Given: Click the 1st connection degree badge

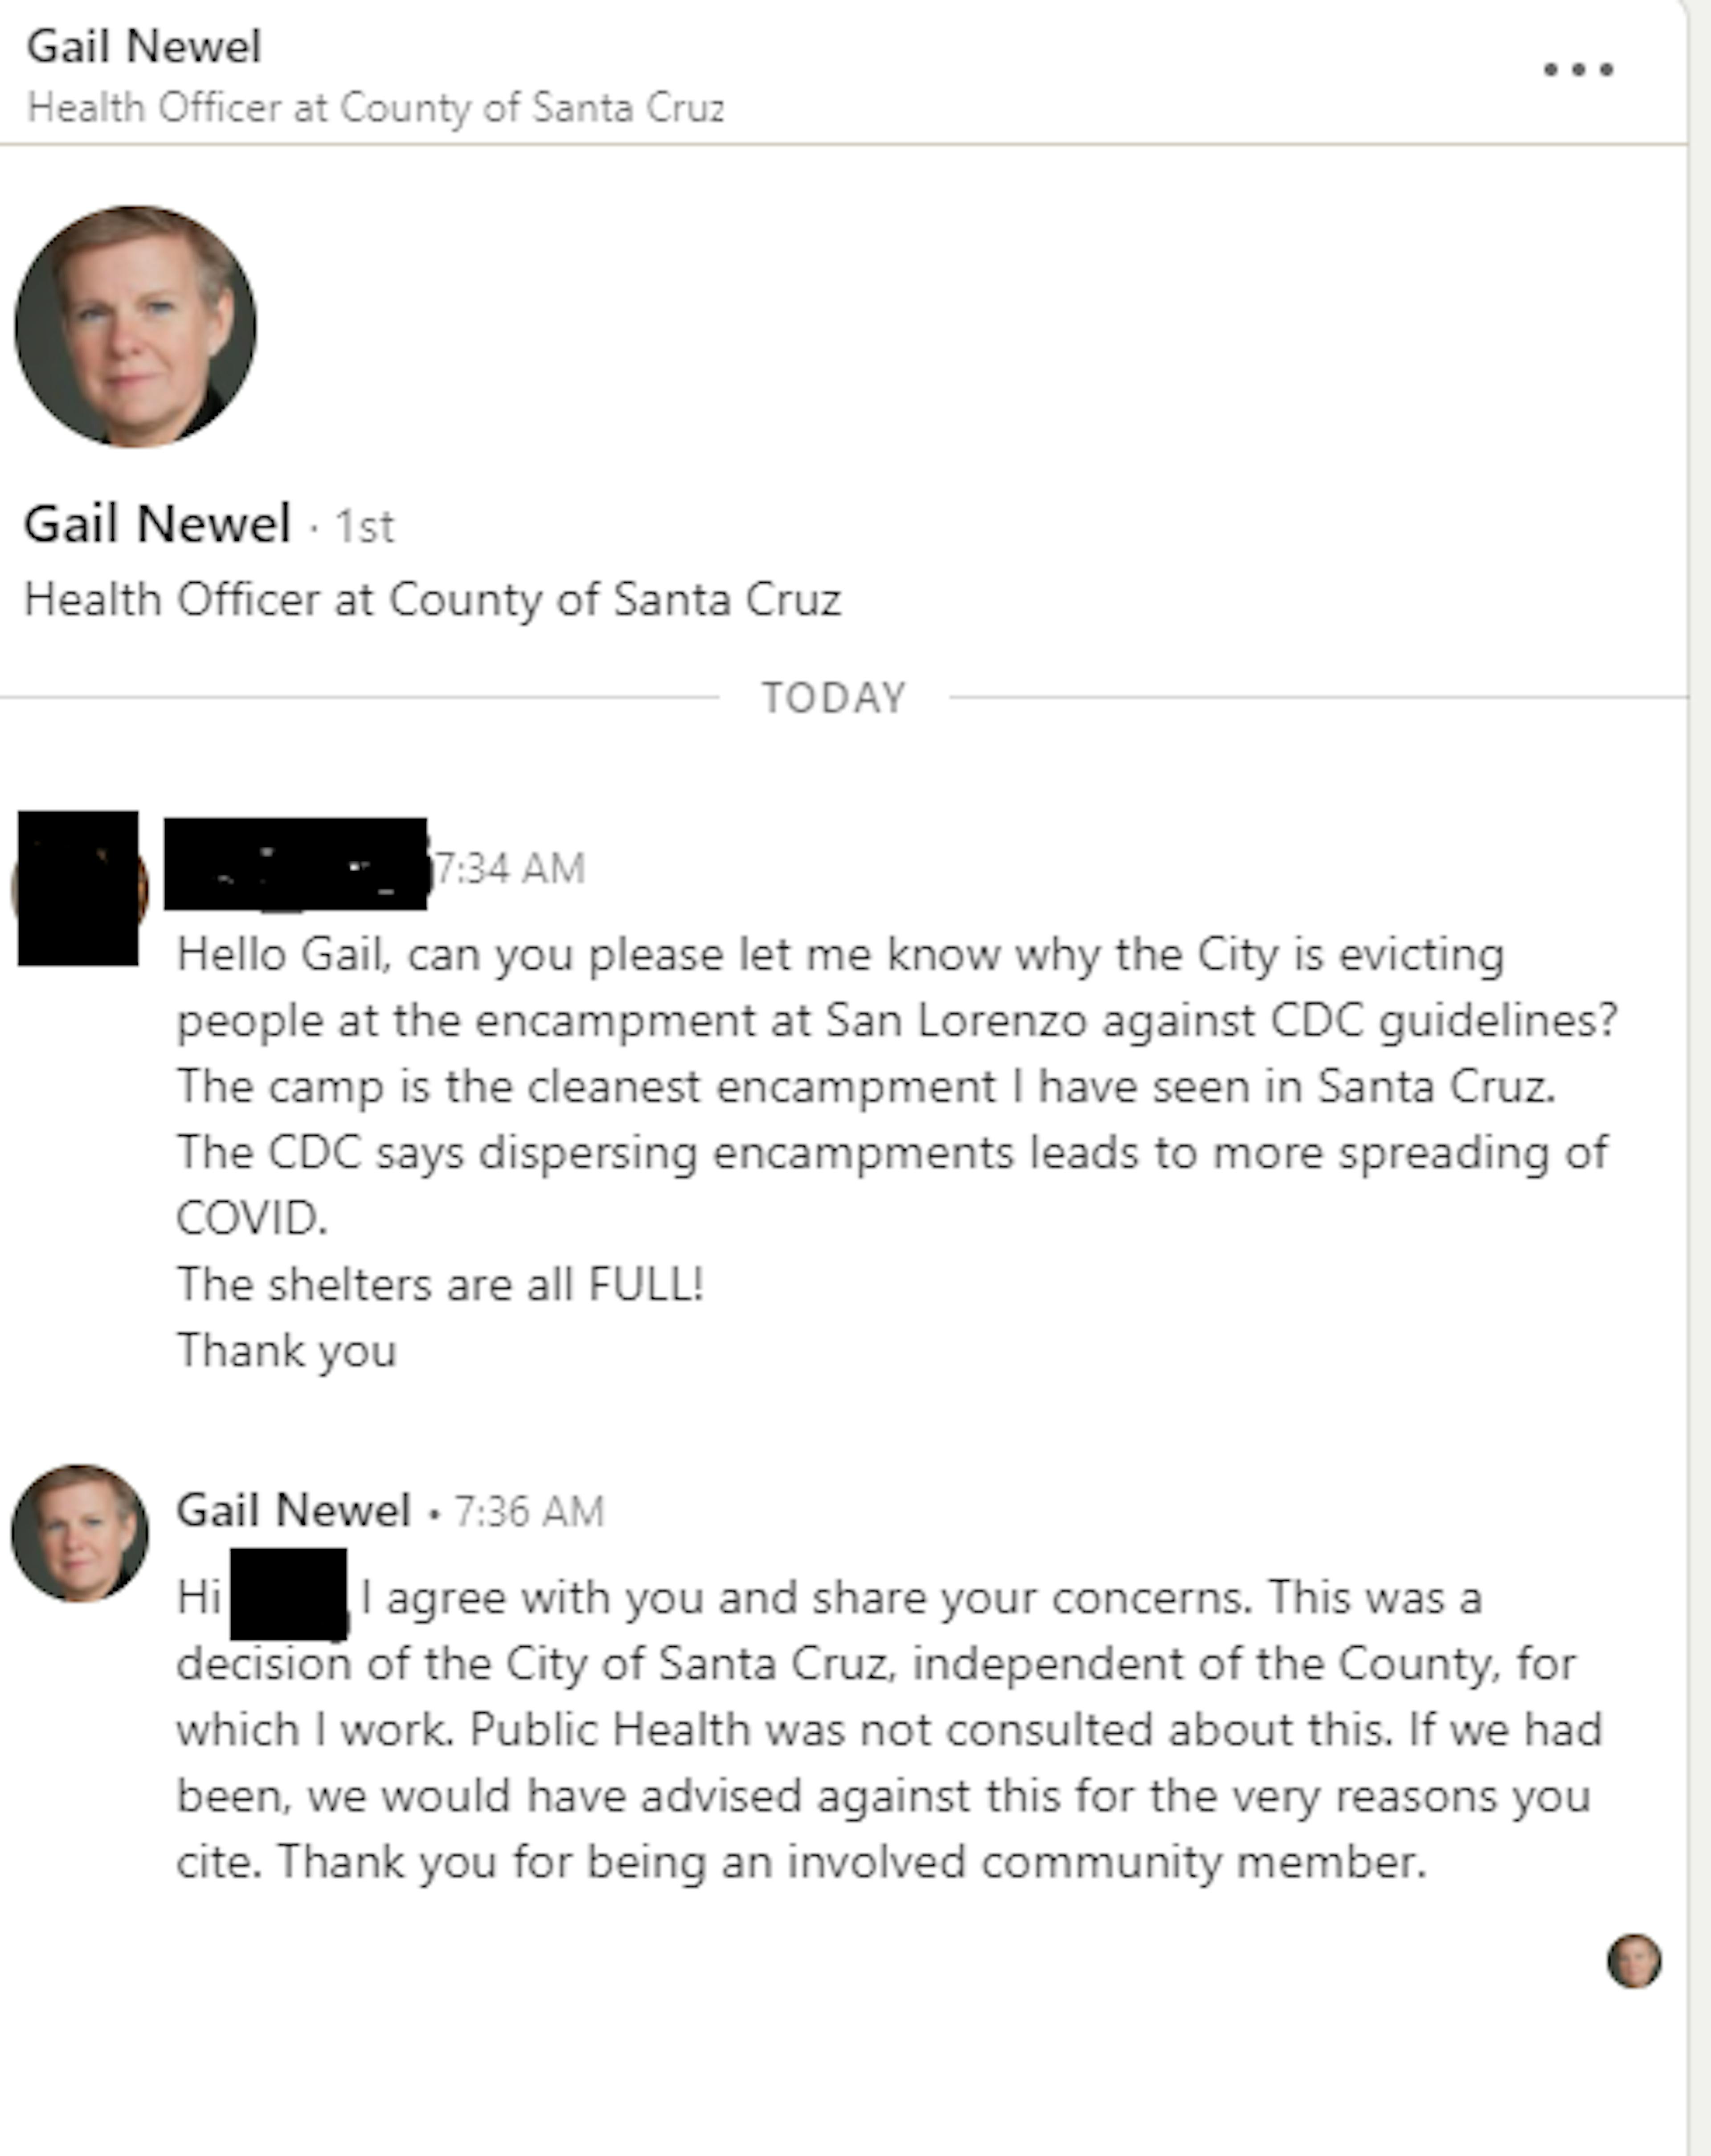Looking at the screenshot, I should 365,527.
